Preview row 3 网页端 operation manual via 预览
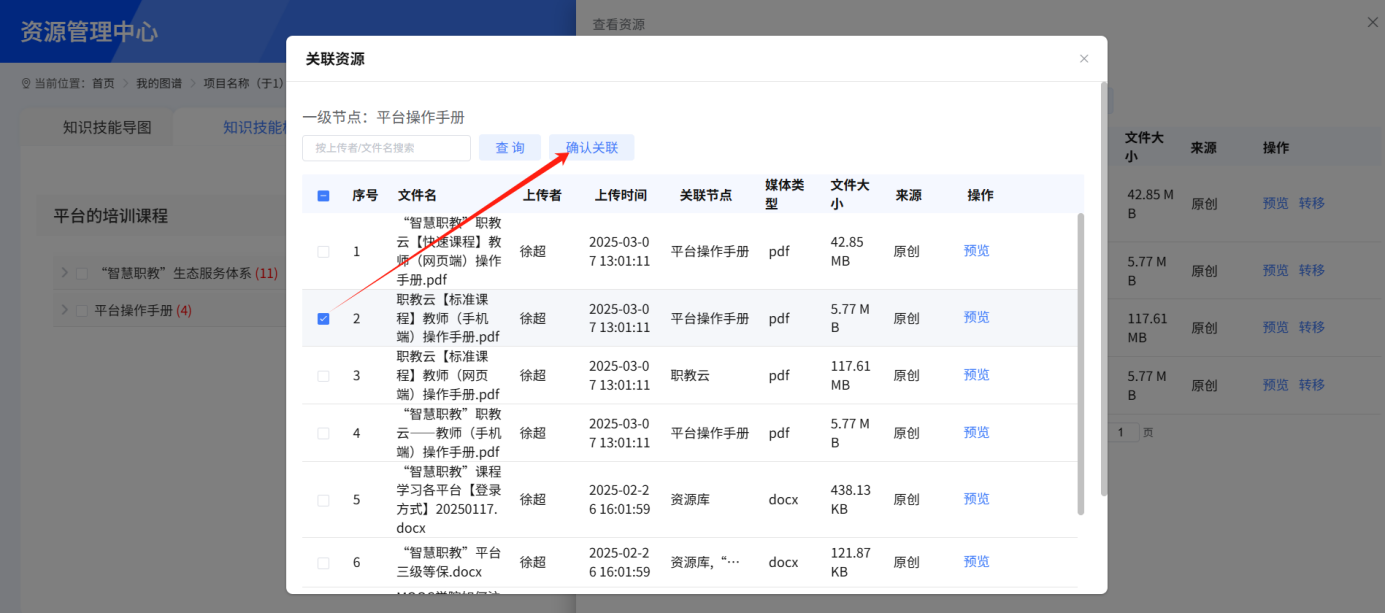 (x=976, y=374)
